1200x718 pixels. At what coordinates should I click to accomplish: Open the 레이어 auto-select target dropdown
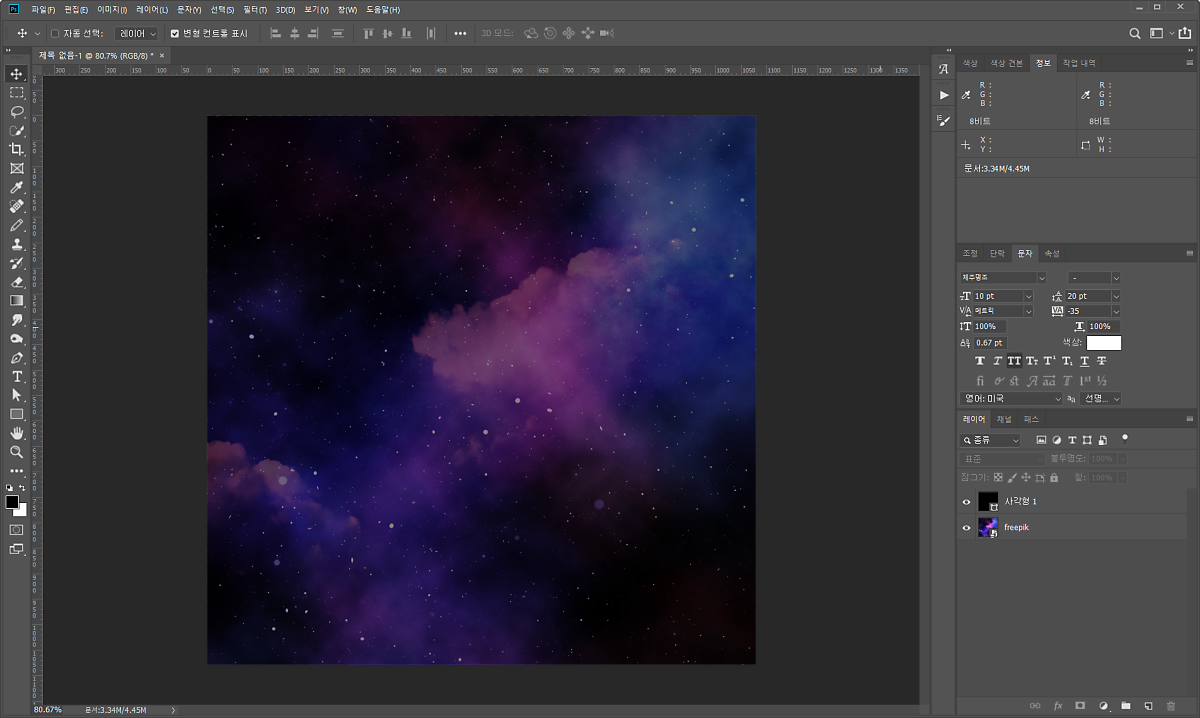click(137, 33)
